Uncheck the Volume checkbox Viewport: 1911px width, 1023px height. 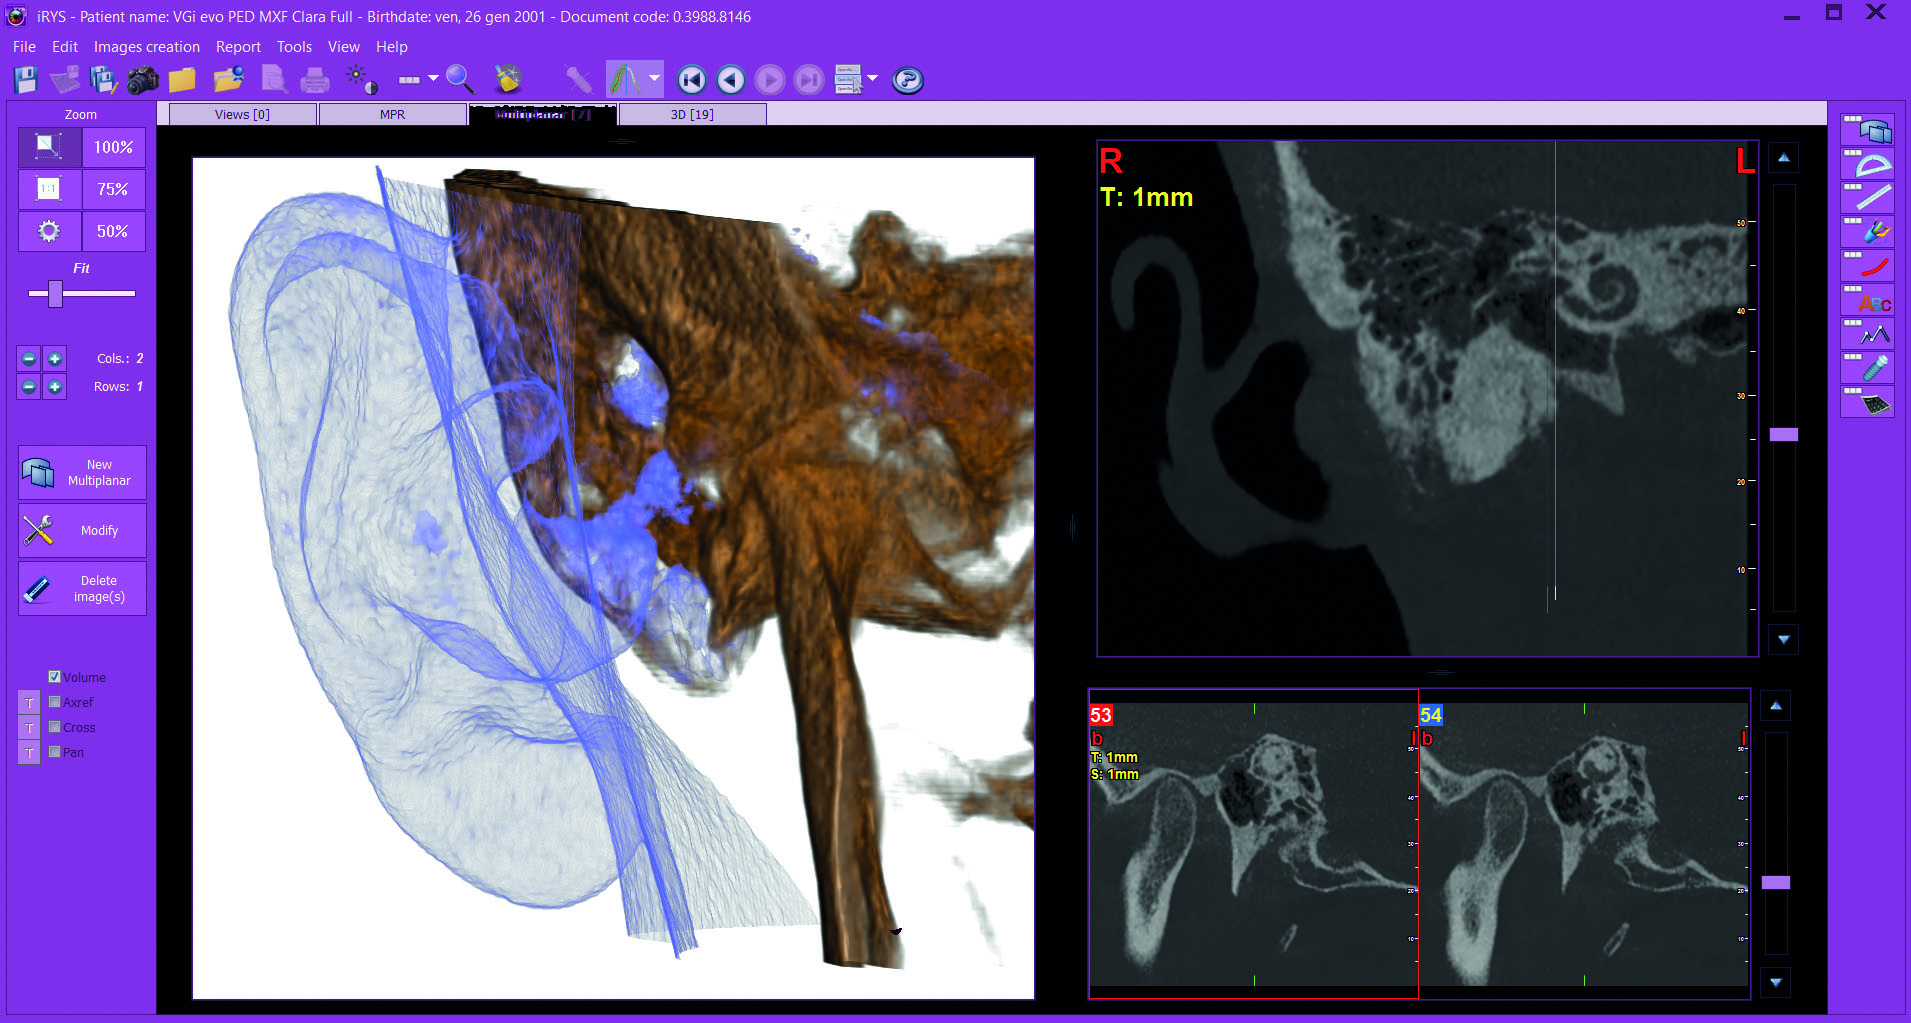(x=55, y=677)
